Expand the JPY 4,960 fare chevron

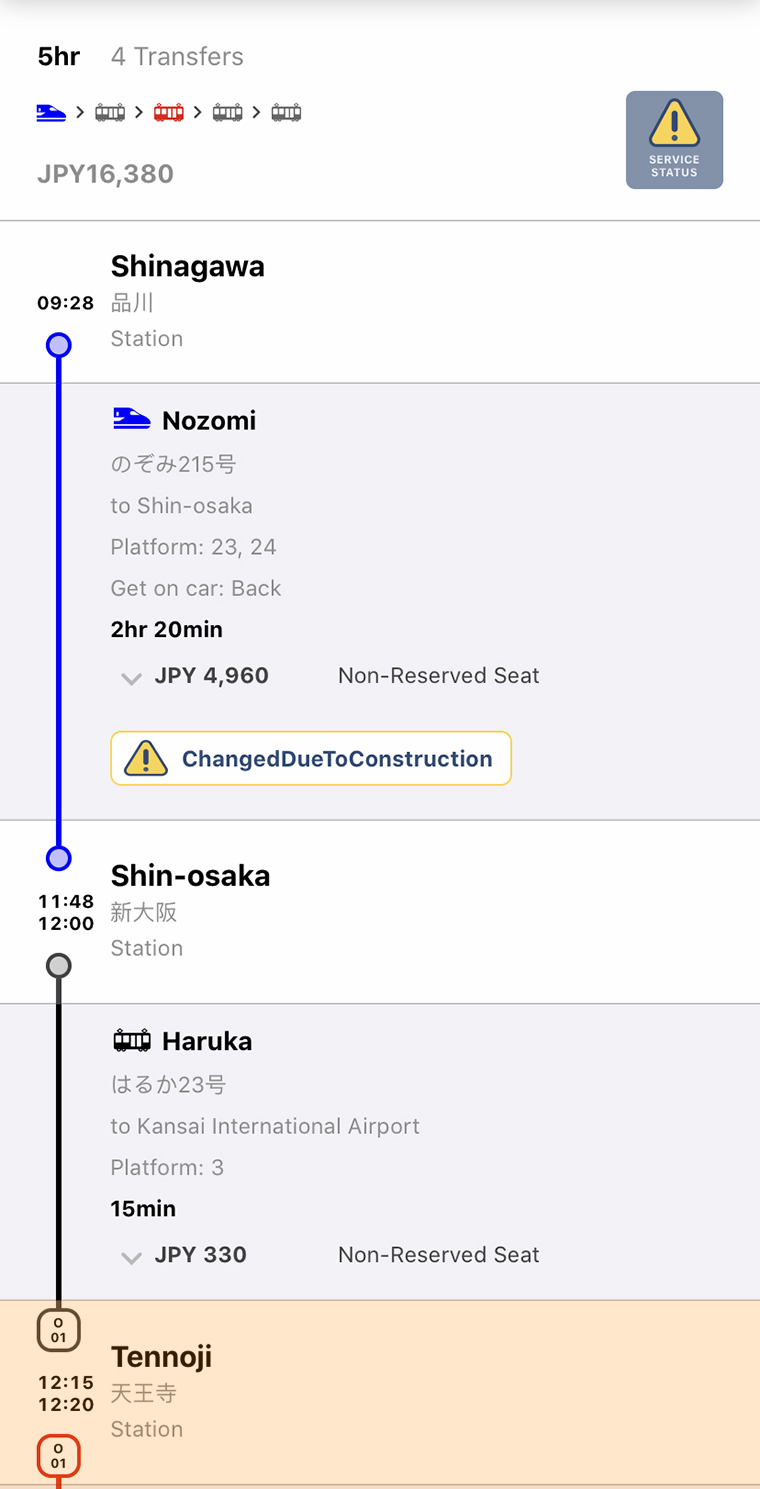click(x=131, y=678)
